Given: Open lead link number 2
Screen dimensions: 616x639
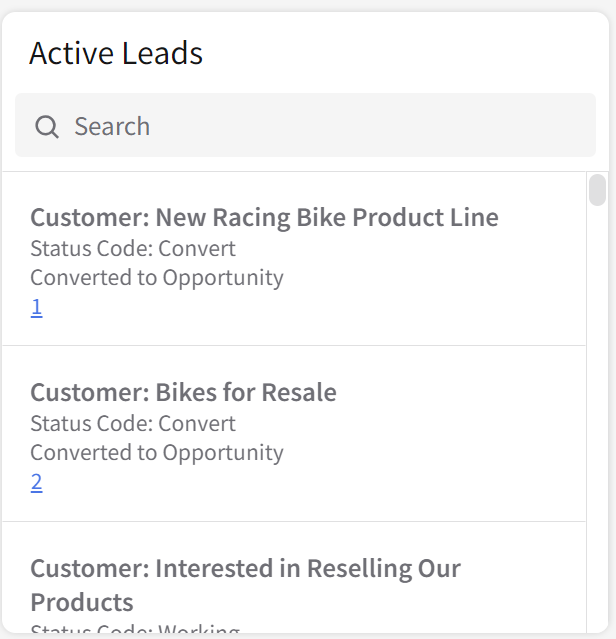Looking at the screenshot, I should (36, 483).
